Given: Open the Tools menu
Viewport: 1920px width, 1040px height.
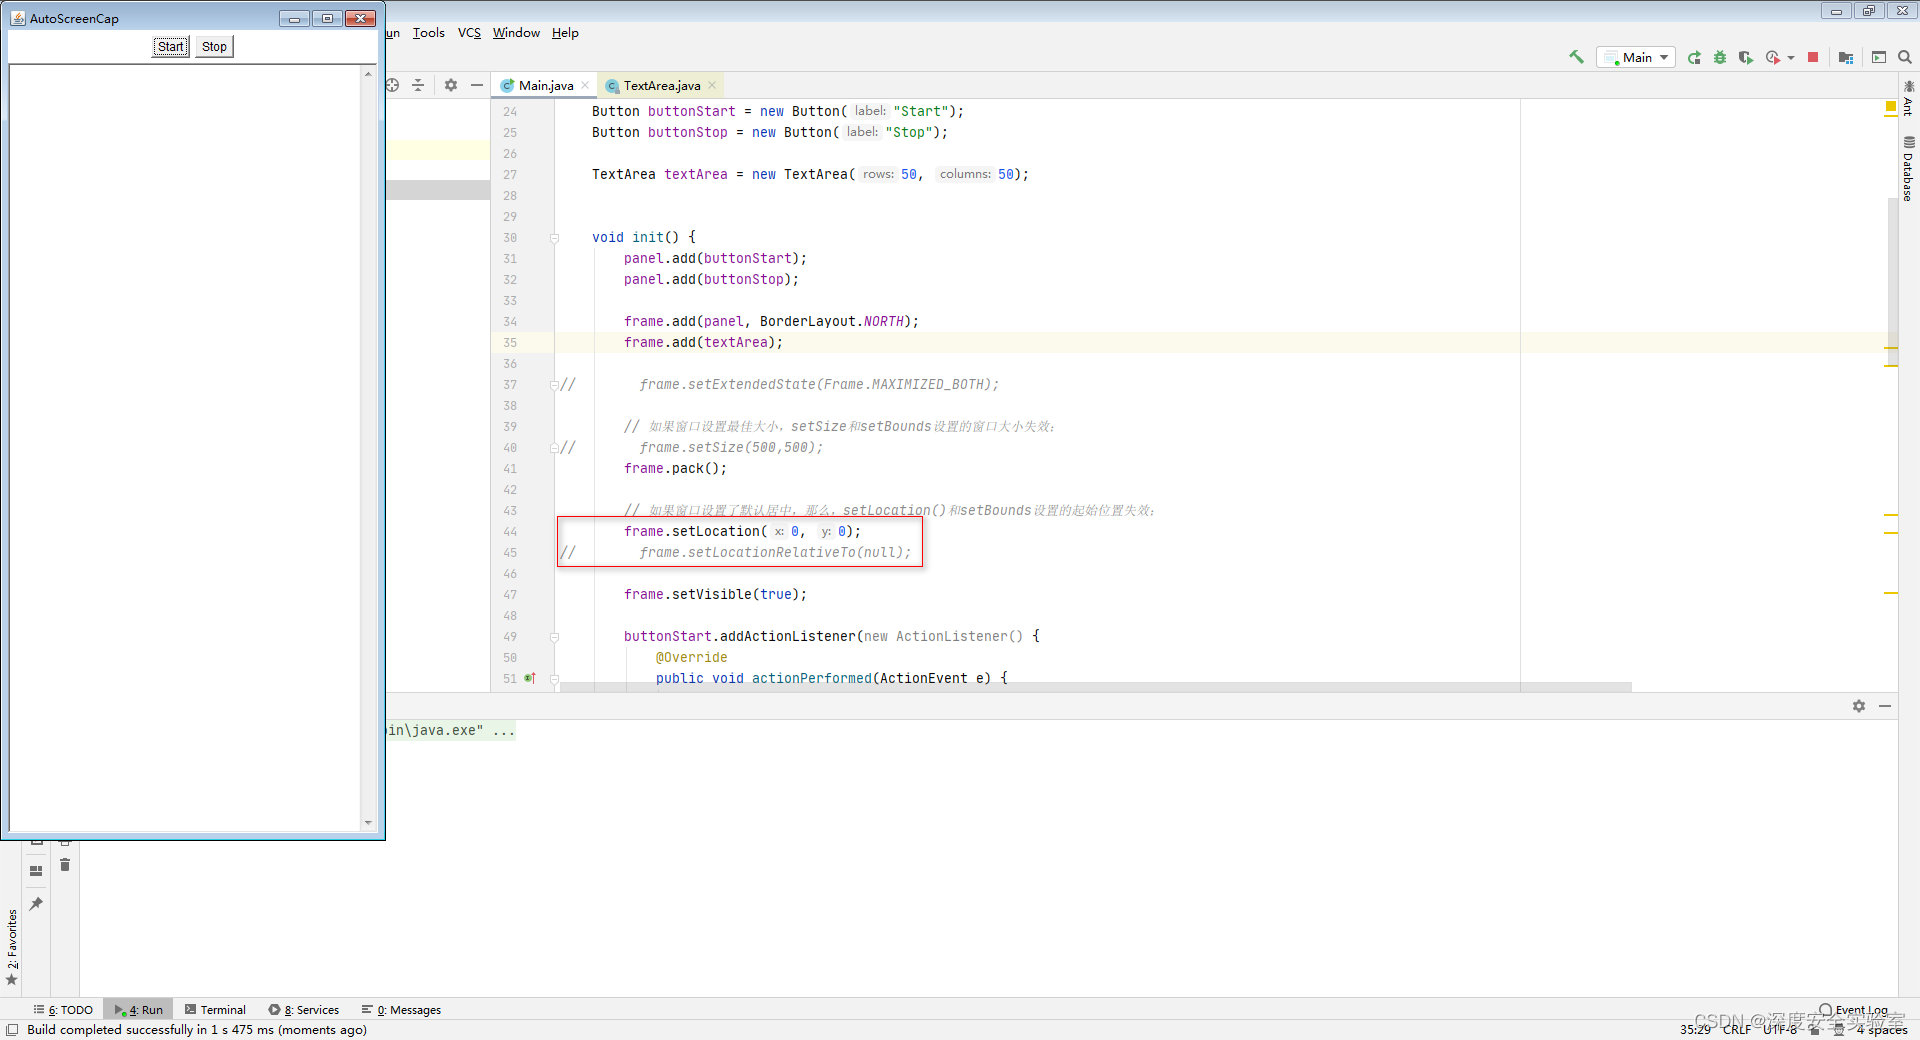Looking at the screenshot, I should pos(428,32).
